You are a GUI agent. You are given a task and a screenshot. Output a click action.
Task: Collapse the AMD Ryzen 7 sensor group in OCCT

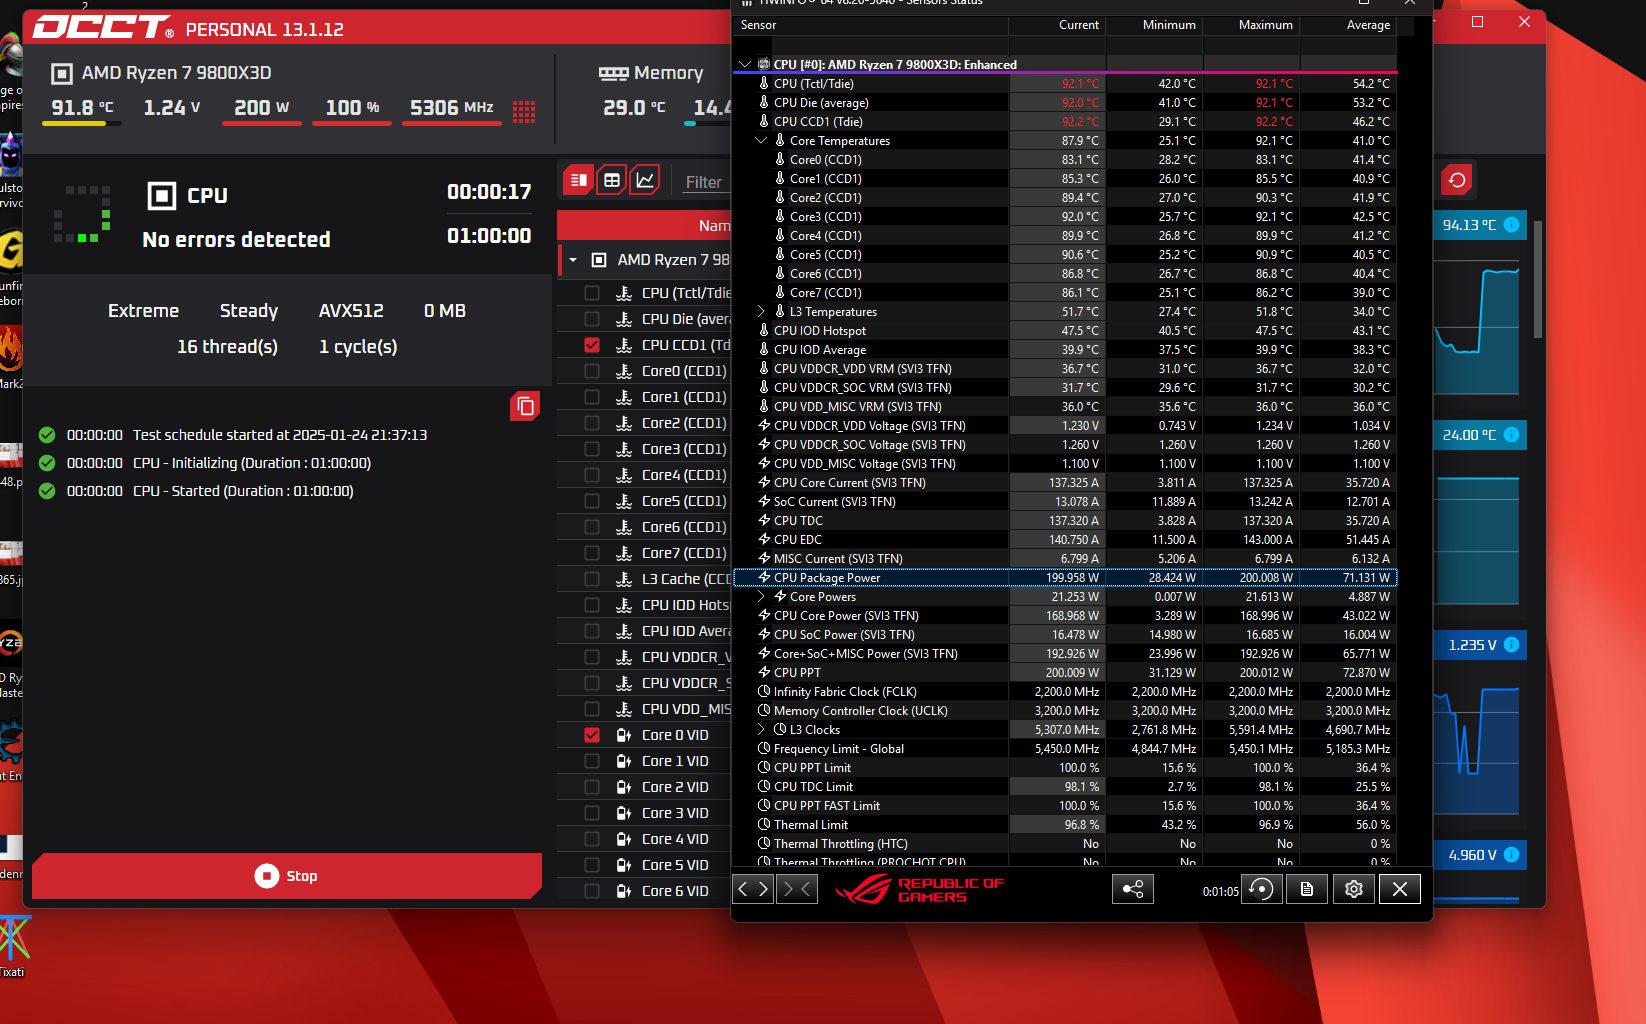pyautogui.click(x=573, y=260)
